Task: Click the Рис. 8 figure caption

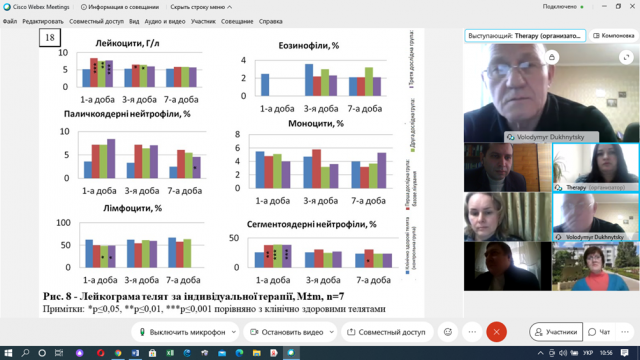Action: (x=193, y=296)
